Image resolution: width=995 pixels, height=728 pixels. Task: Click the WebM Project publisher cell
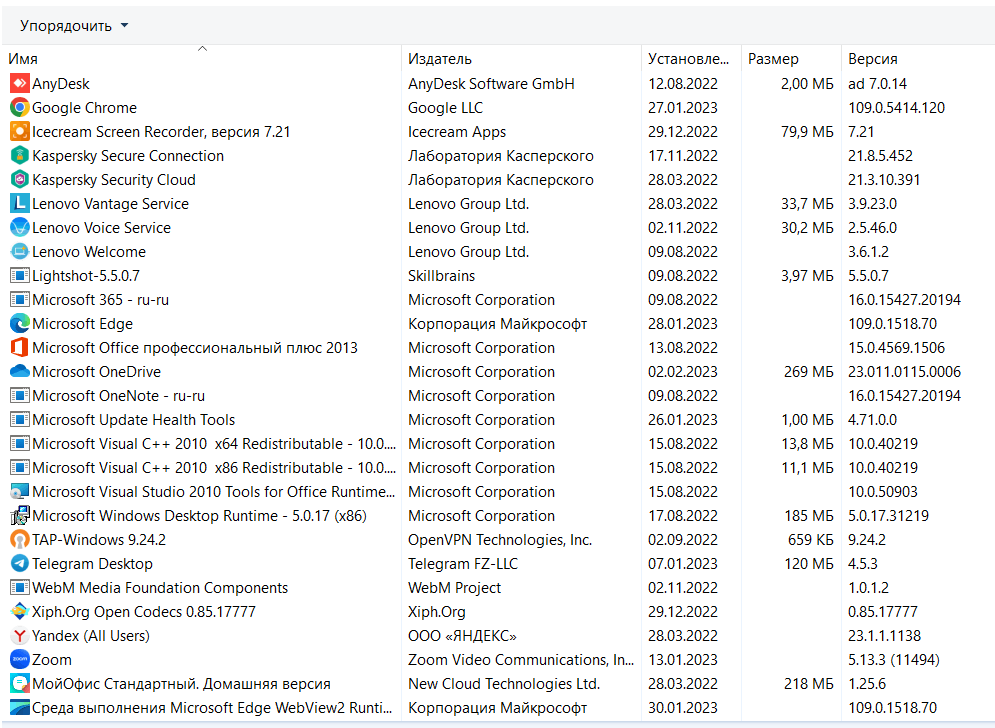[x=454, y=588]
